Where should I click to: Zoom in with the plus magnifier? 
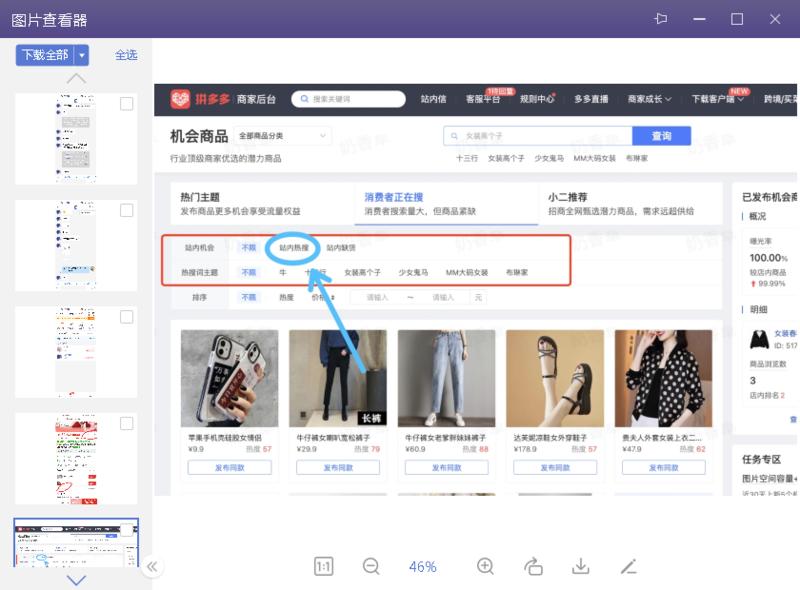click(x=485, y=567)
